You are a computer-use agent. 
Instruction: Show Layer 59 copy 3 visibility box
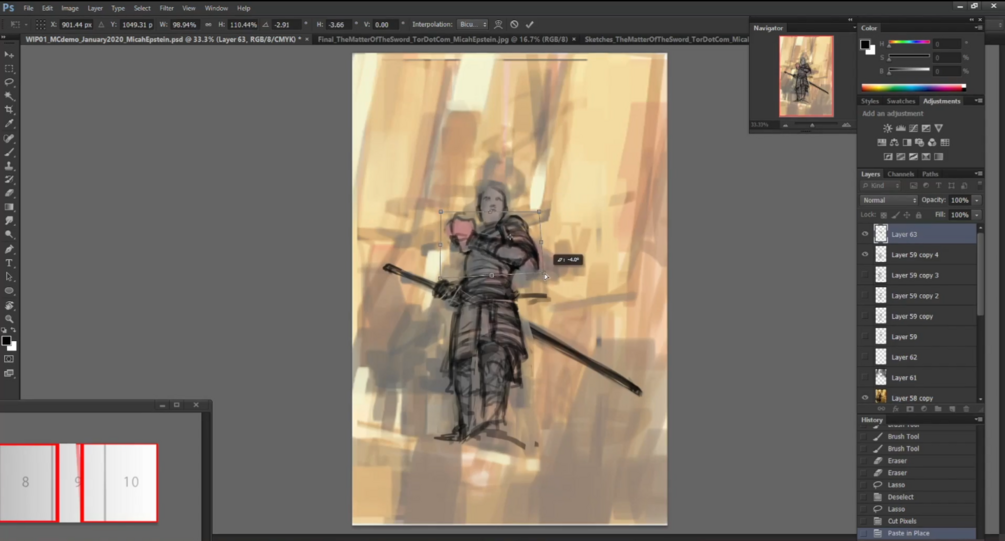865,275
